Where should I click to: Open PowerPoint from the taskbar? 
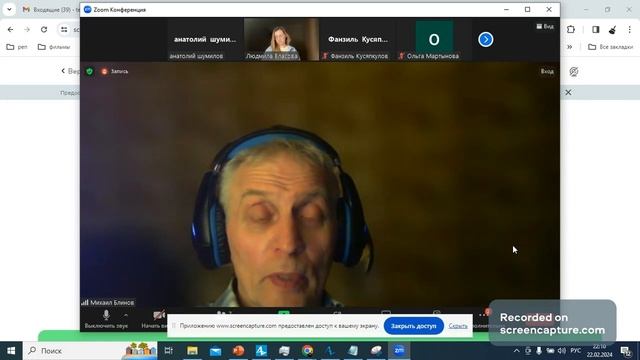pyautogui.click(x=238, y=351)
